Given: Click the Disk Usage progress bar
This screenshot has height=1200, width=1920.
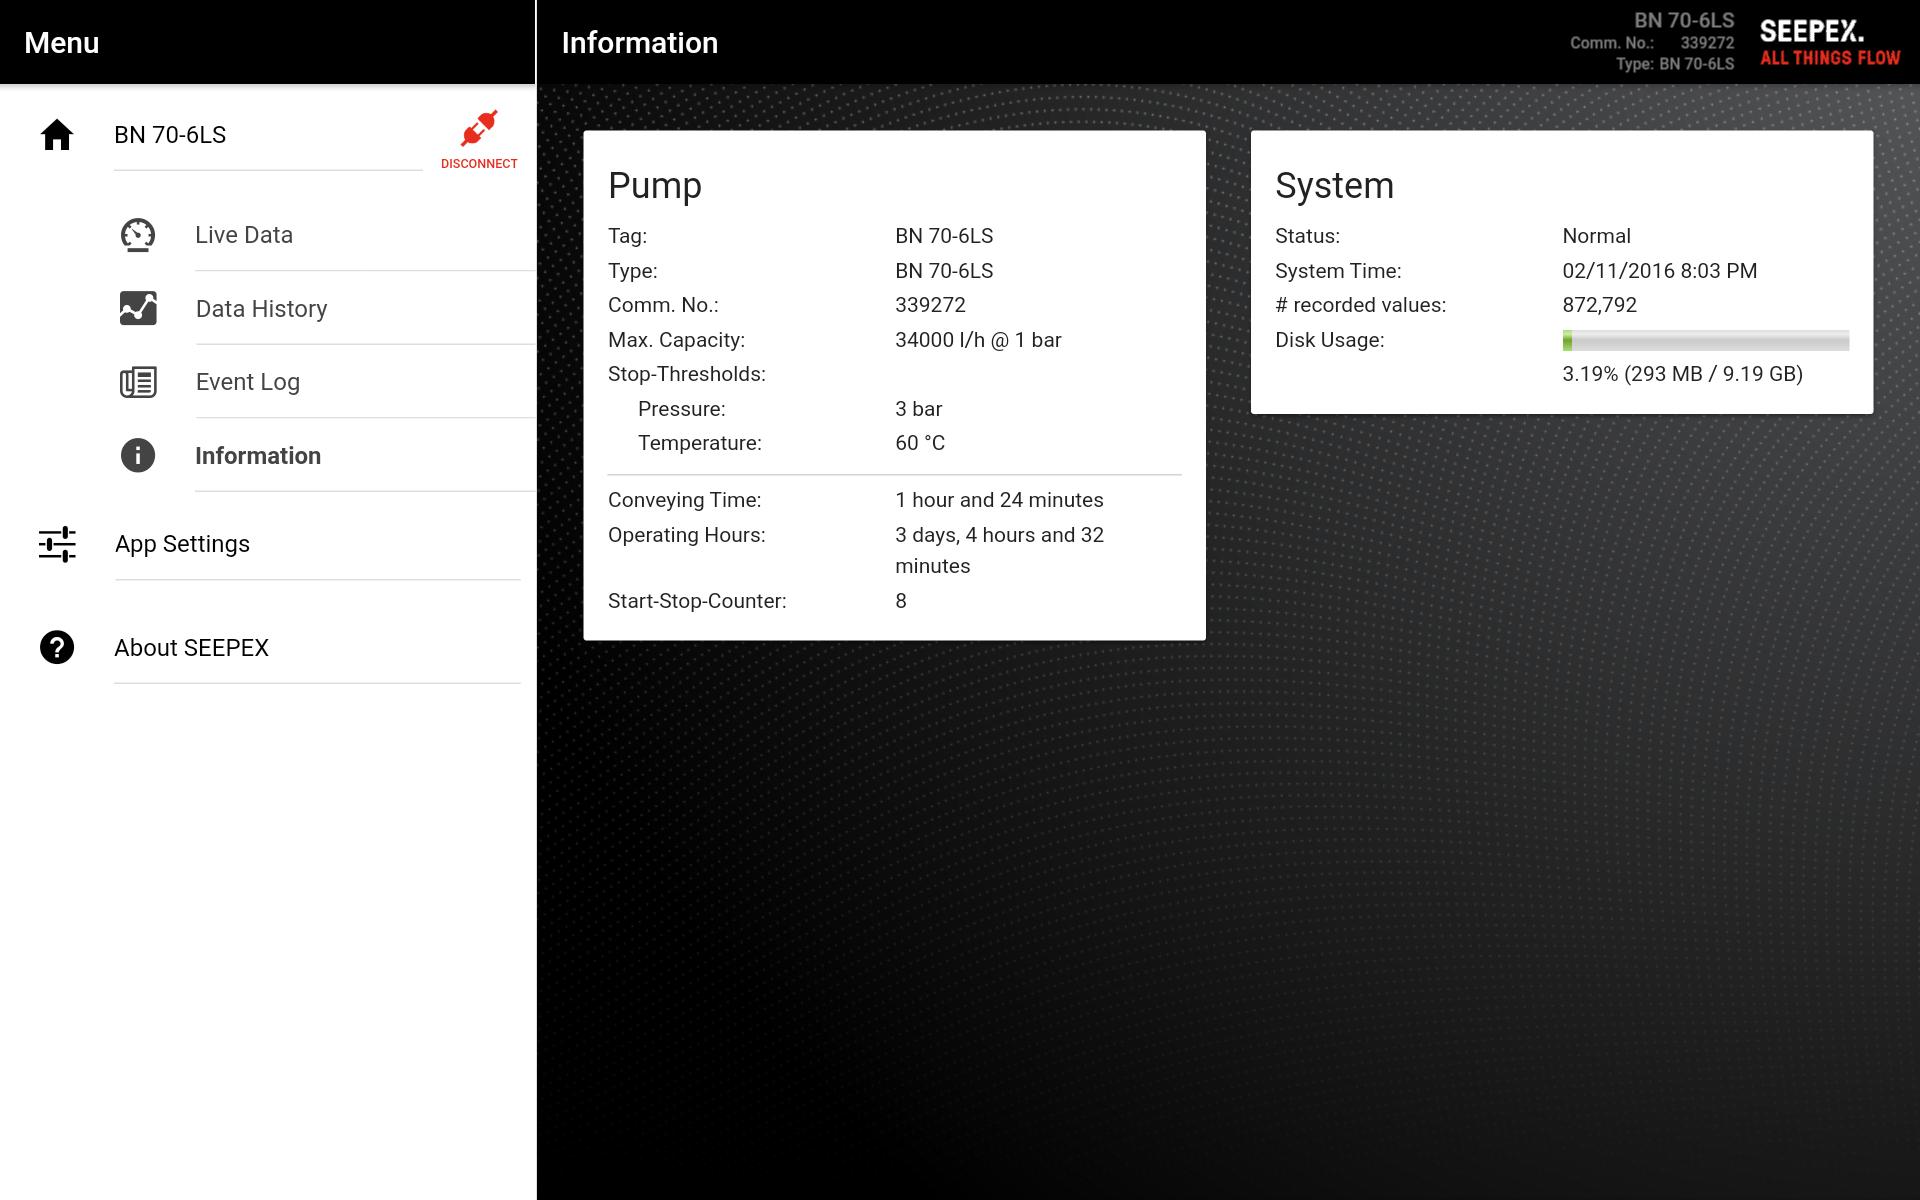Looking at the screenshot, I should point(1705,340).
